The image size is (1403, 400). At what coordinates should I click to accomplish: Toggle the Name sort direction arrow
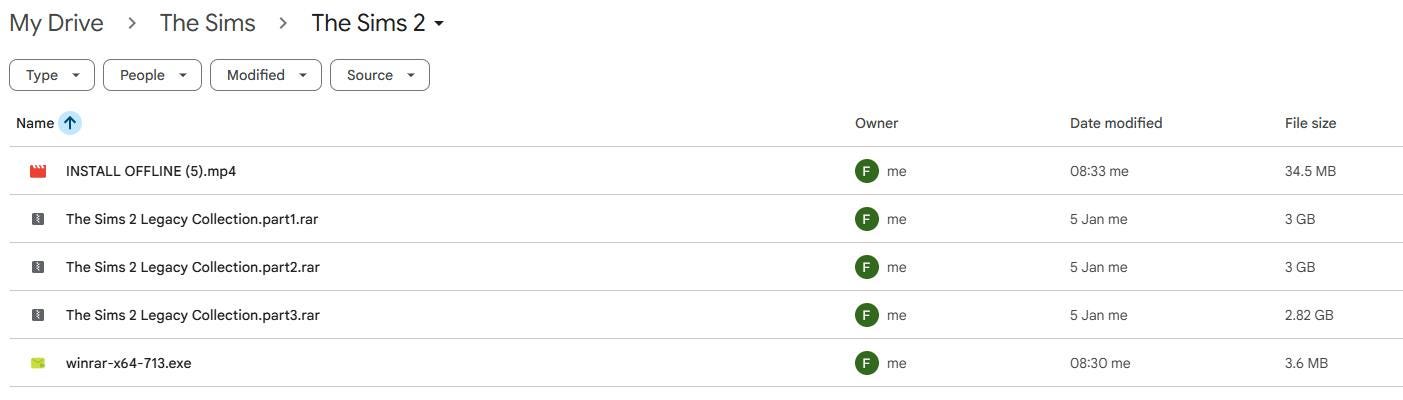[70, 123]
